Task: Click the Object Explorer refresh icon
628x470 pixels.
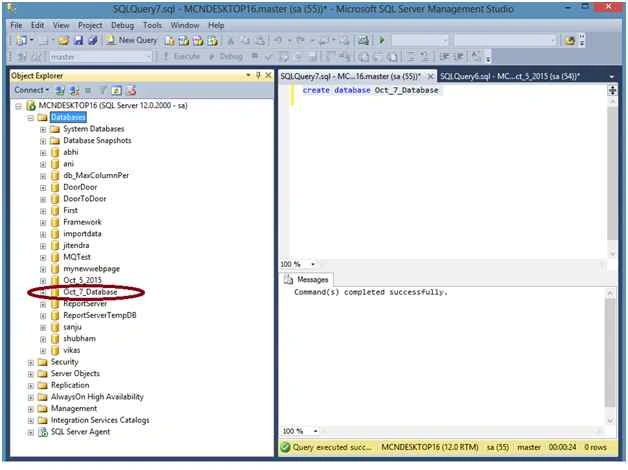Action: 117,90
